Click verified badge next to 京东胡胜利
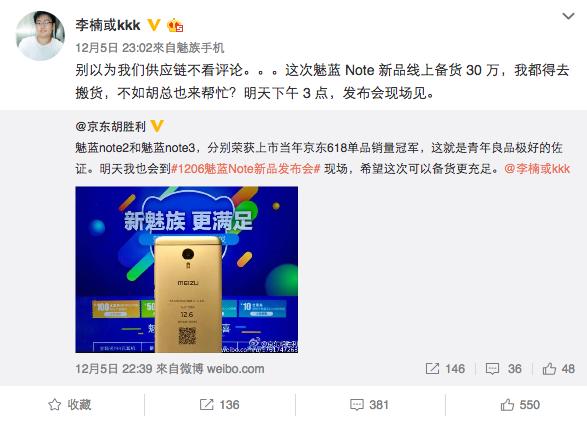587x423 pixels. tap(157, 126)
